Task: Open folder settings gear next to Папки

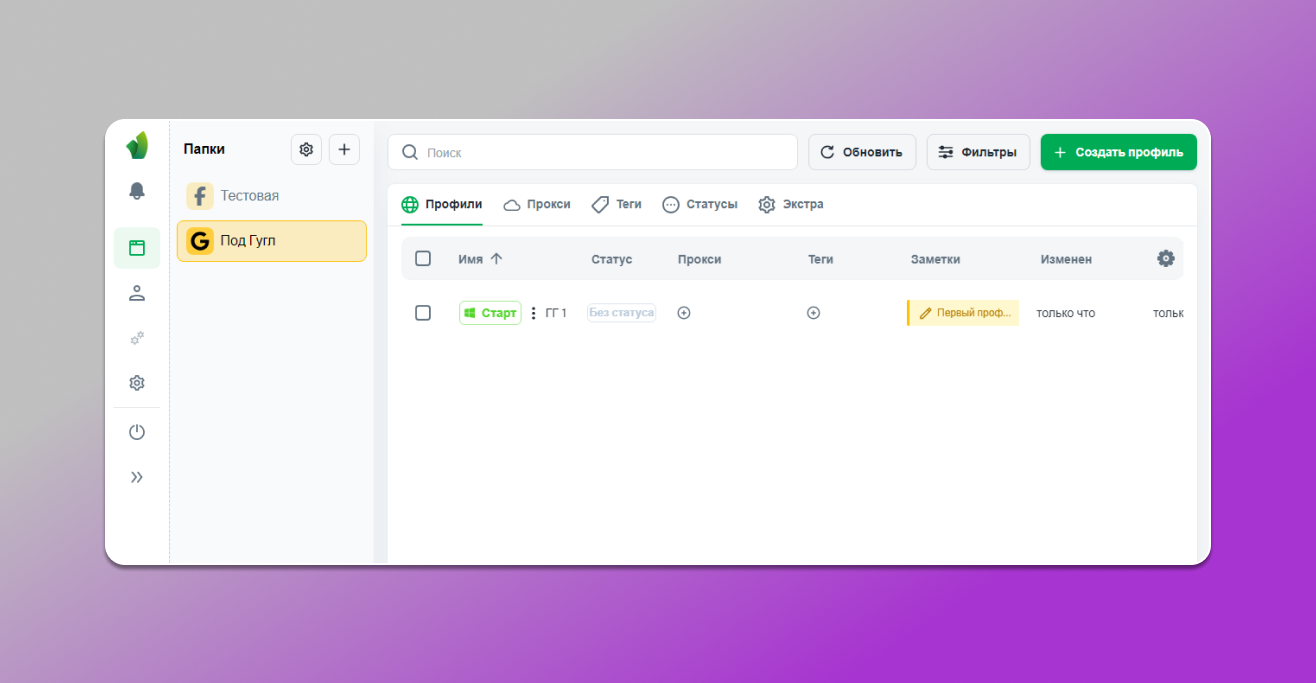Action: tap(306, 149)
